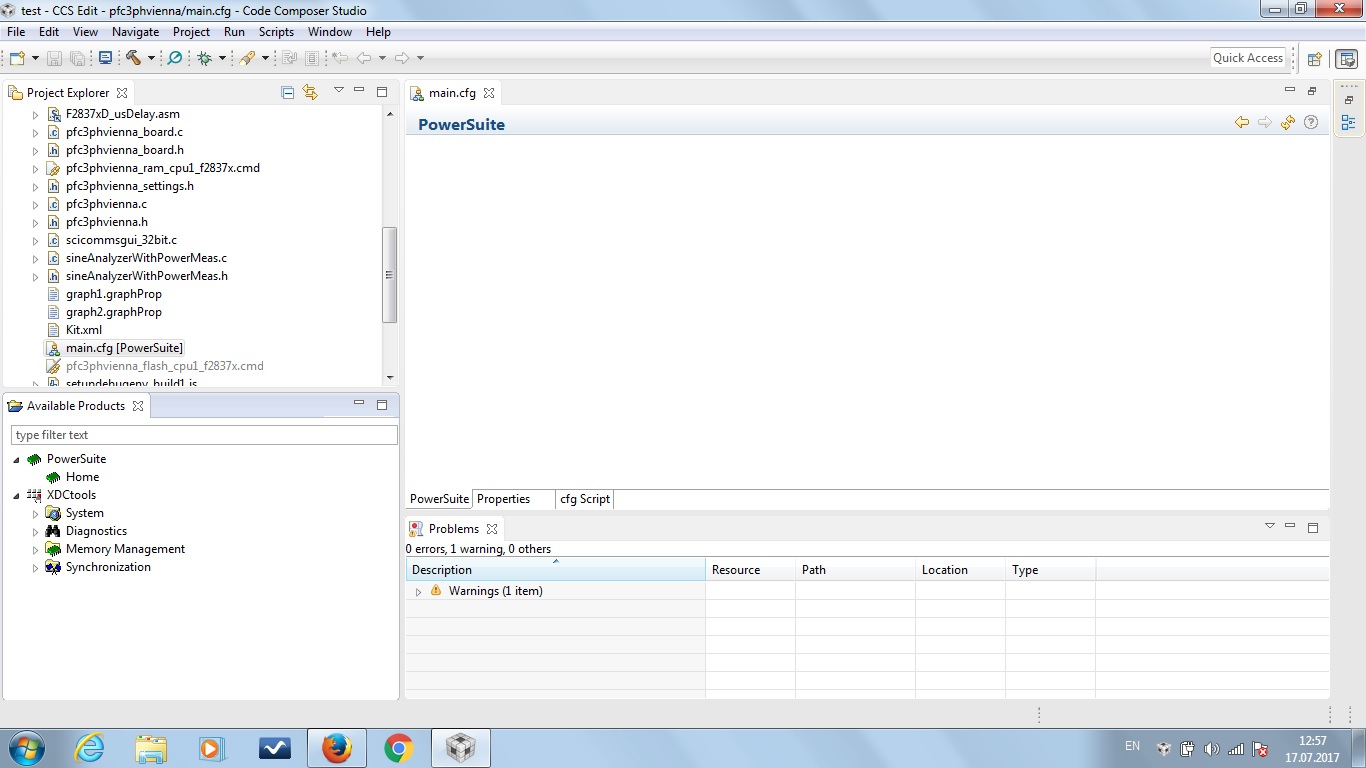Image resolution: width=1366 pixels, height=768 pixels.
Task: Close the Problems view tab
Action: tap(492, 529)
